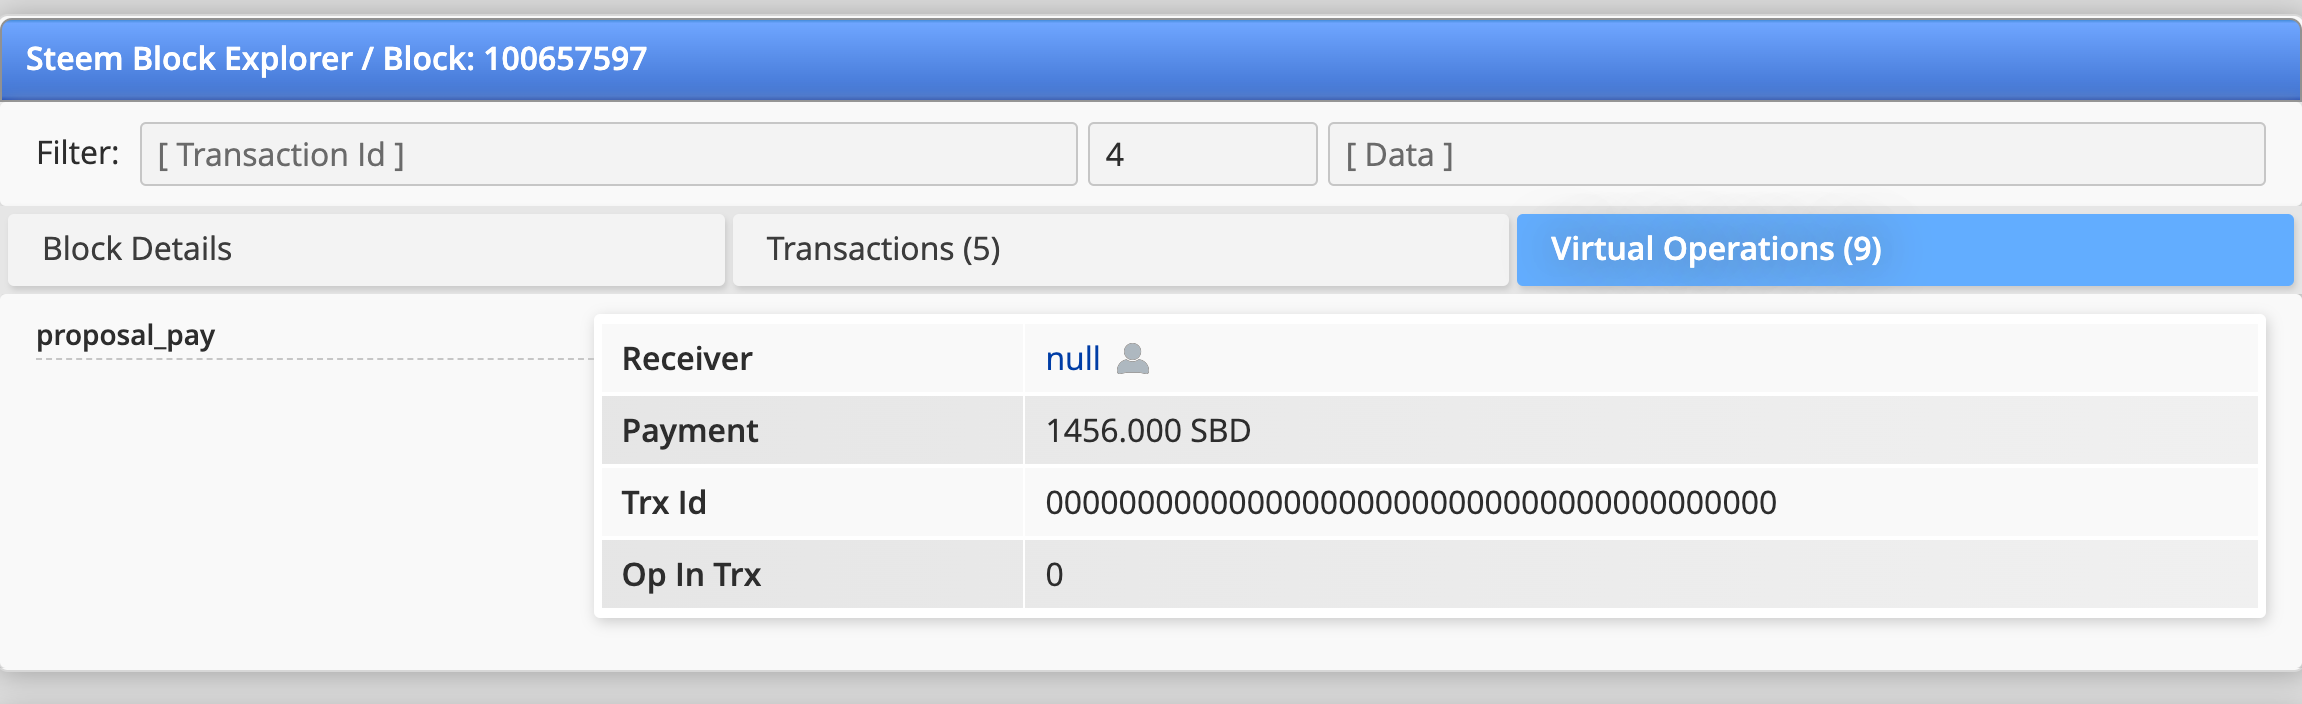Select the Virtual Operations (9) tab
This screenshot has width=2302, height=704.
coord(1904,249)
